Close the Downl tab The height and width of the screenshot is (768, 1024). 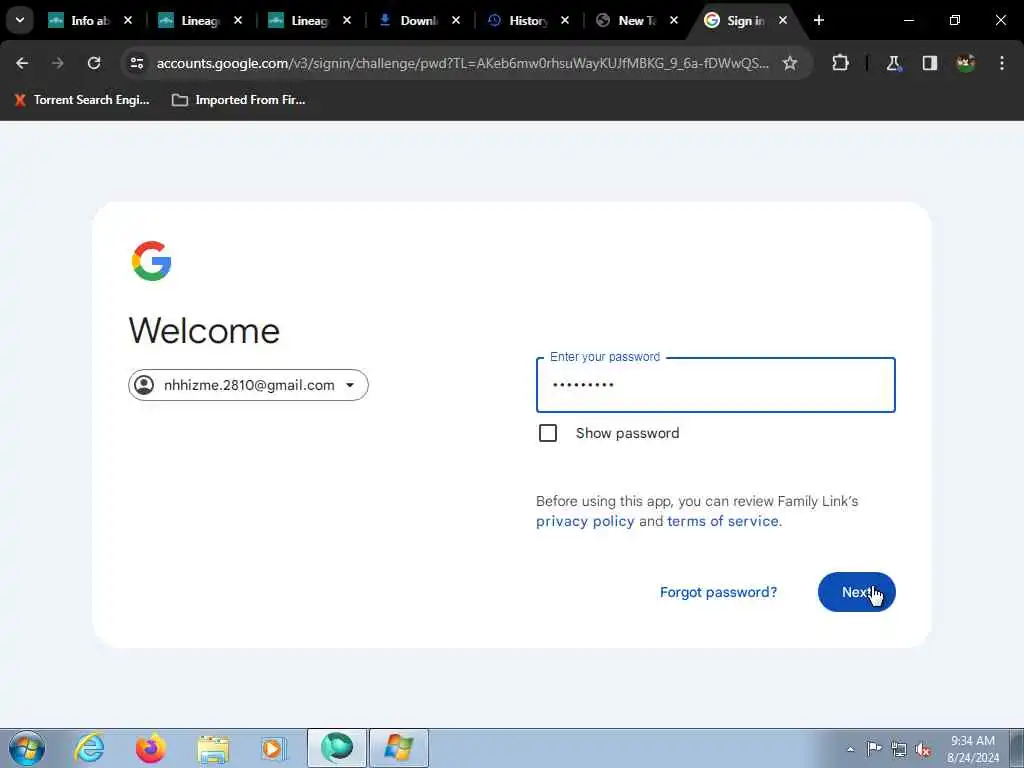coord(456,20)
